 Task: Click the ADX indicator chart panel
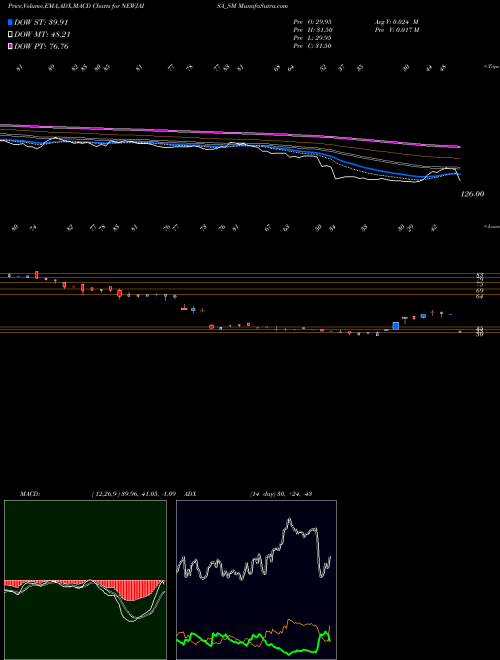(x=256, y=580)
